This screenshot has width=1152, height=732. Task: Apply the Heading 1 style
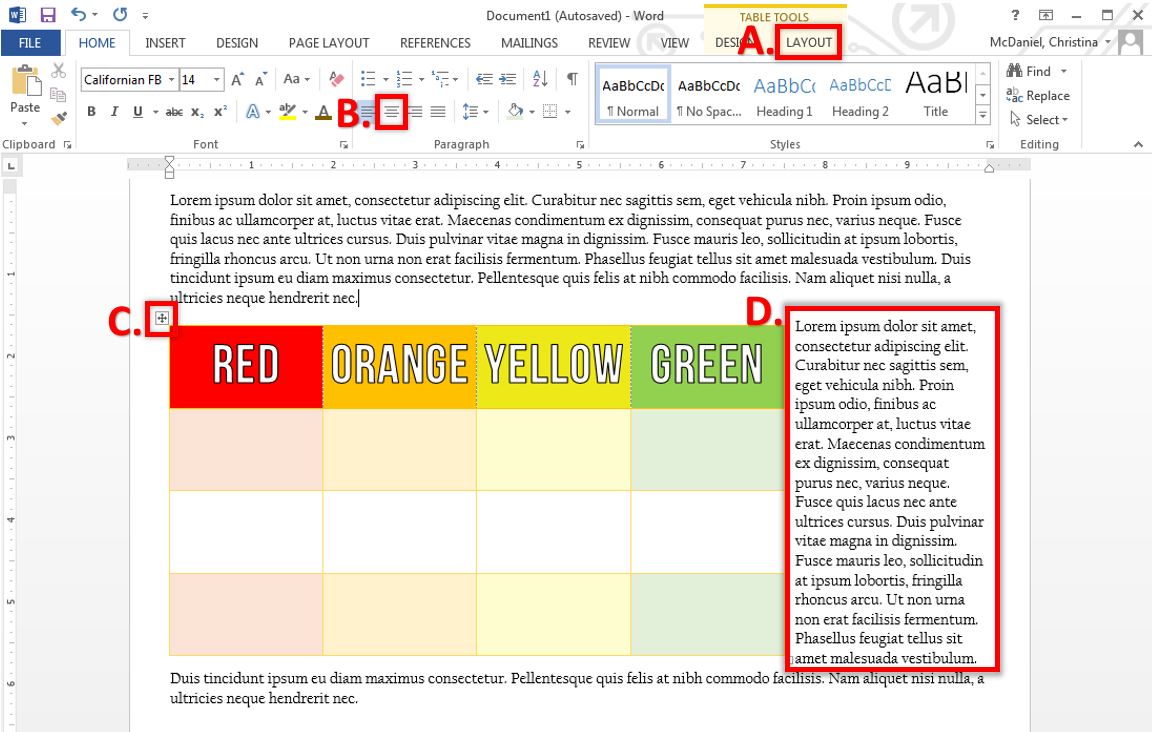(x=784, y=96)
